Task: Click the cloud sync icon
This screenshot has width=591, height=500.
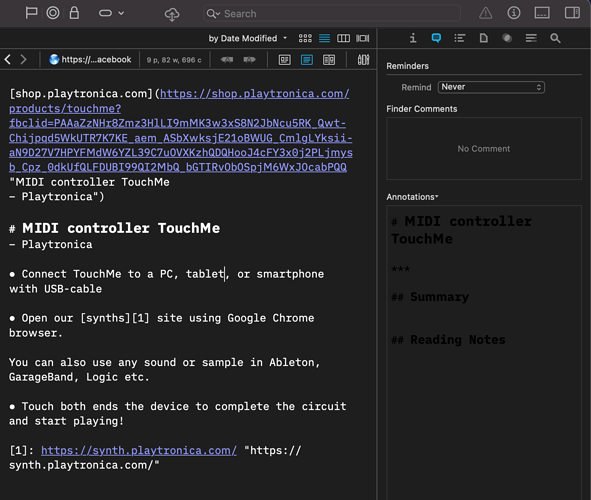Action: 172,14
